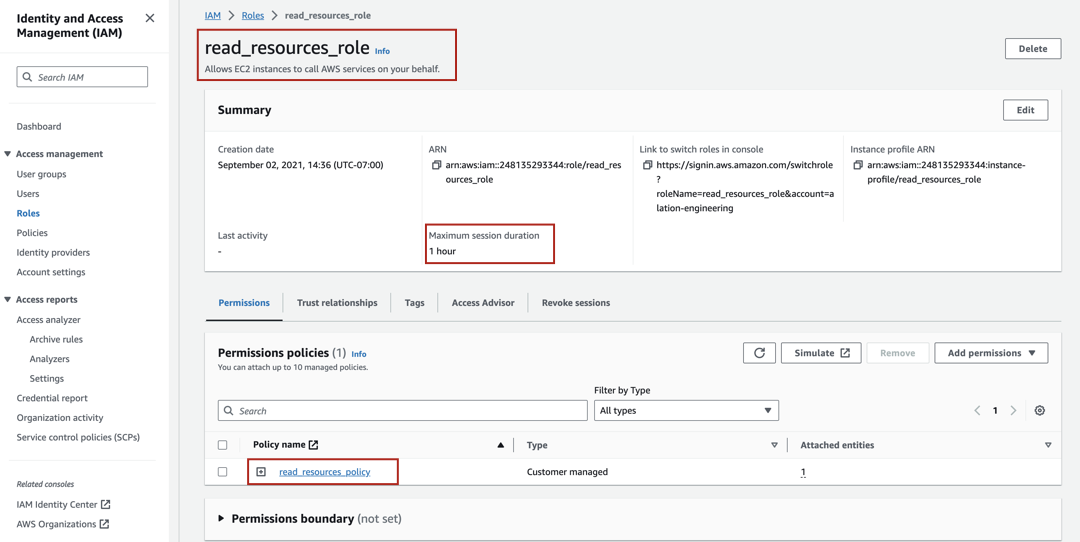Open the Revoke sessions tab
Image resolution: width=1080 pixels, height=542 pixels.
(576, 302)
